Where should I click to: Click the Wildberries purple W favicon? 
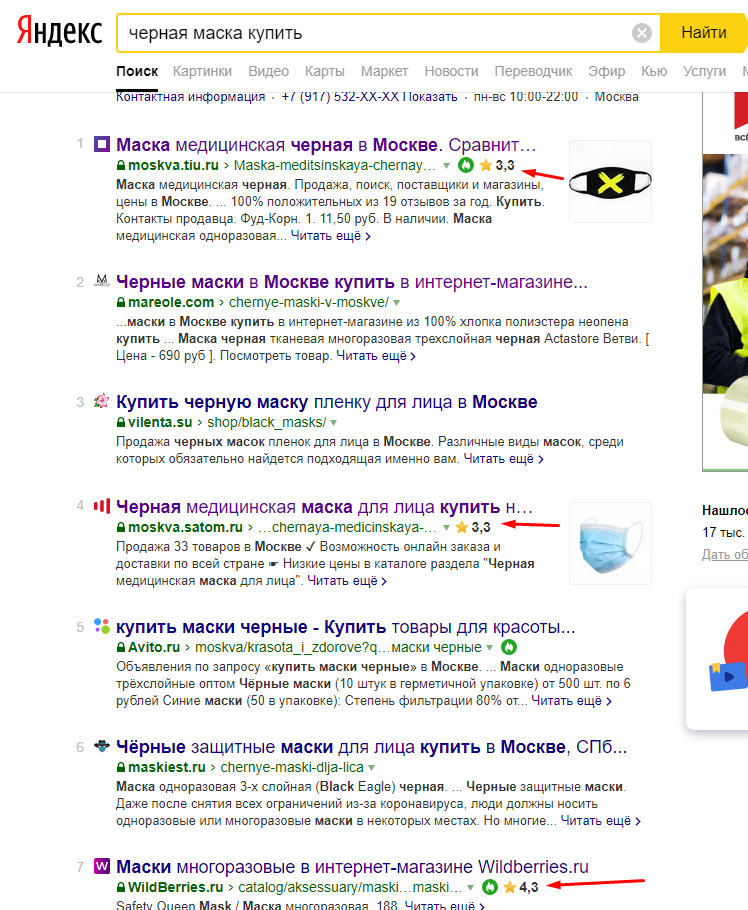click(101, 866)
